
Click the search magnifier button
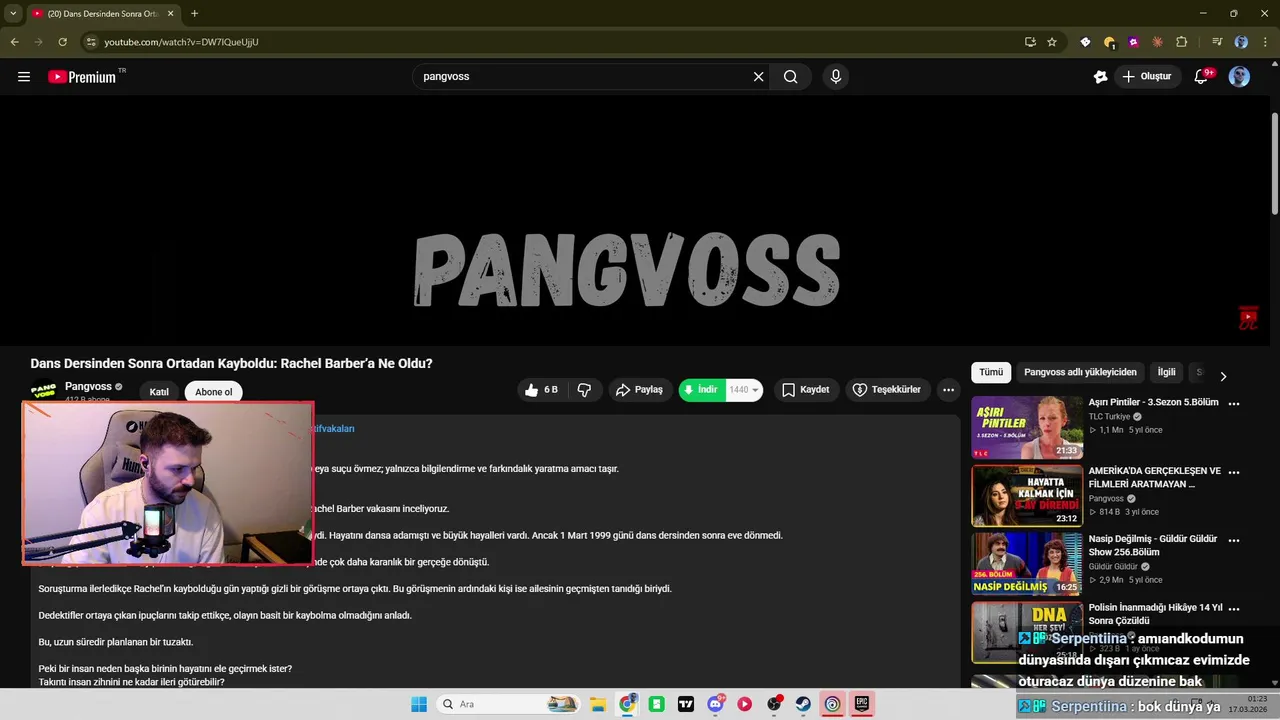(790, 77)
